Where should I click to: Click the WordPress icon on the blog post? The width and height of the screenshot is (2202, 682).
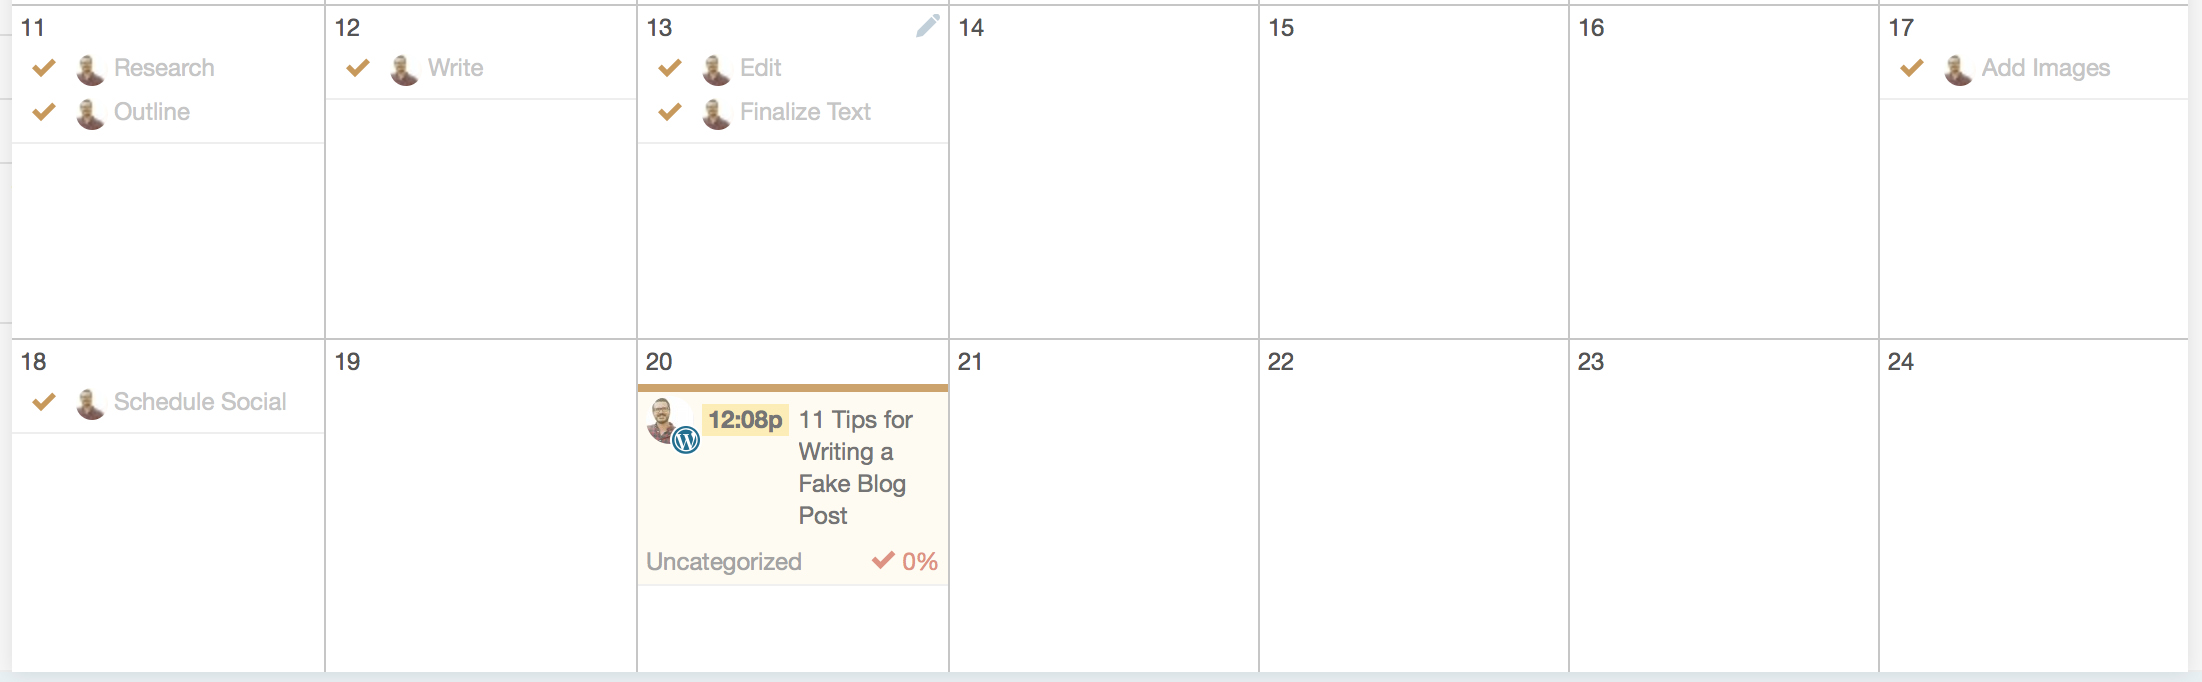(686, 439)
